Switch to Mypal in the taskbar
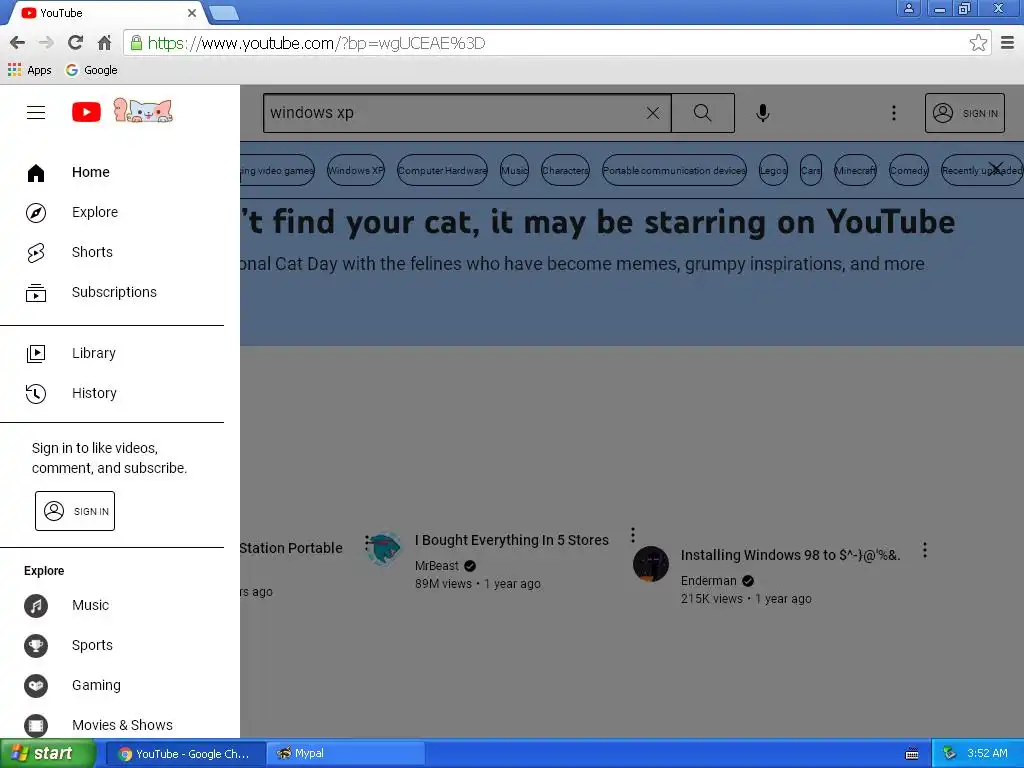 point(346,754)
